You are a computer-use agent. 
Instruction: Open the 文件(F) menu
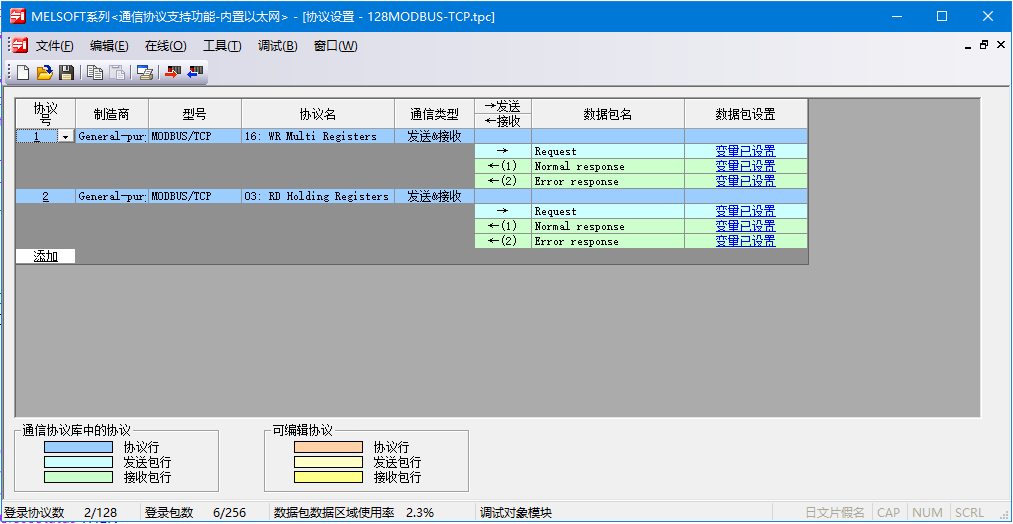click(54, 46)
